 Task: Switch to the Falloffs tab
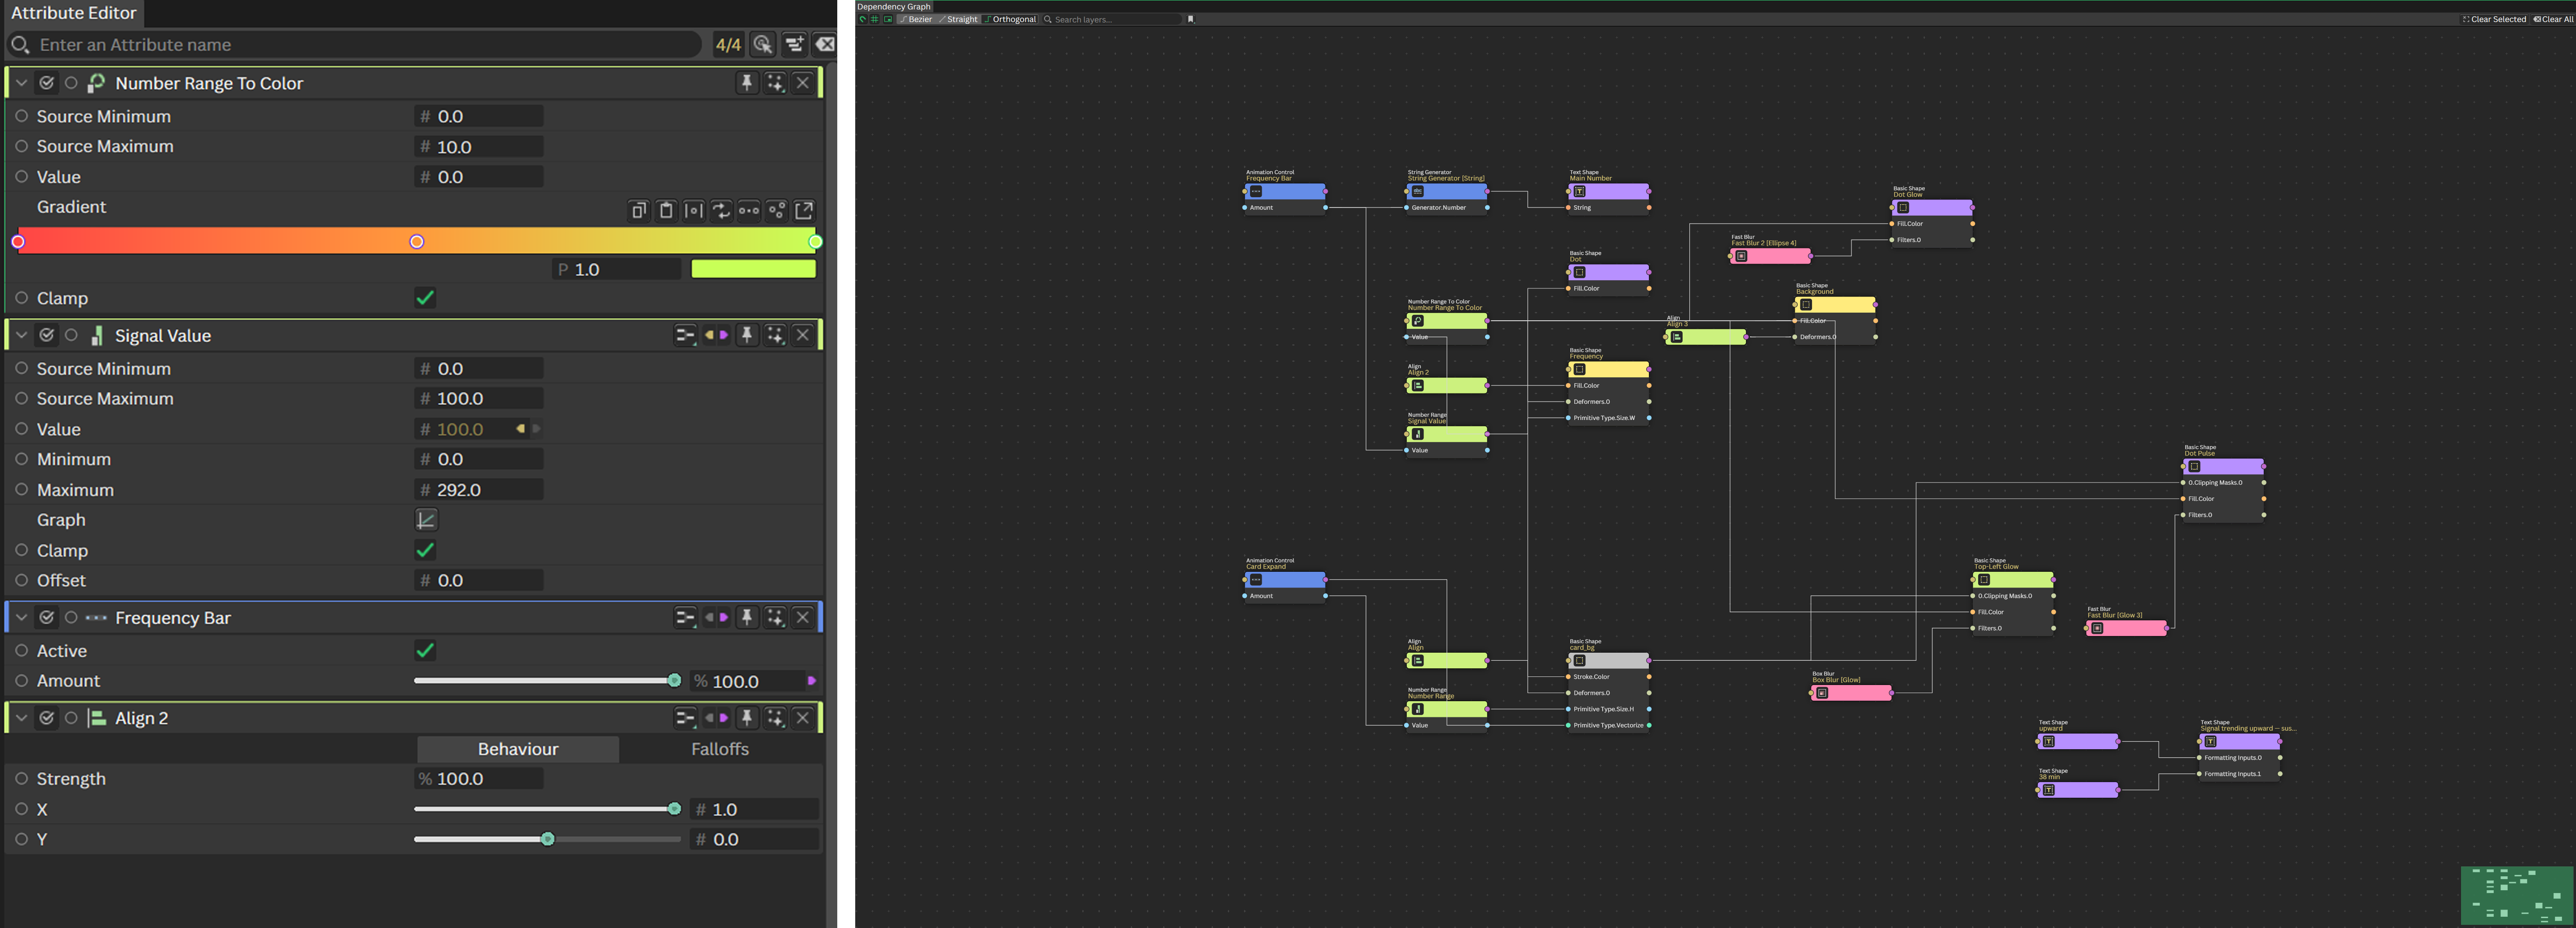point(720,749)
